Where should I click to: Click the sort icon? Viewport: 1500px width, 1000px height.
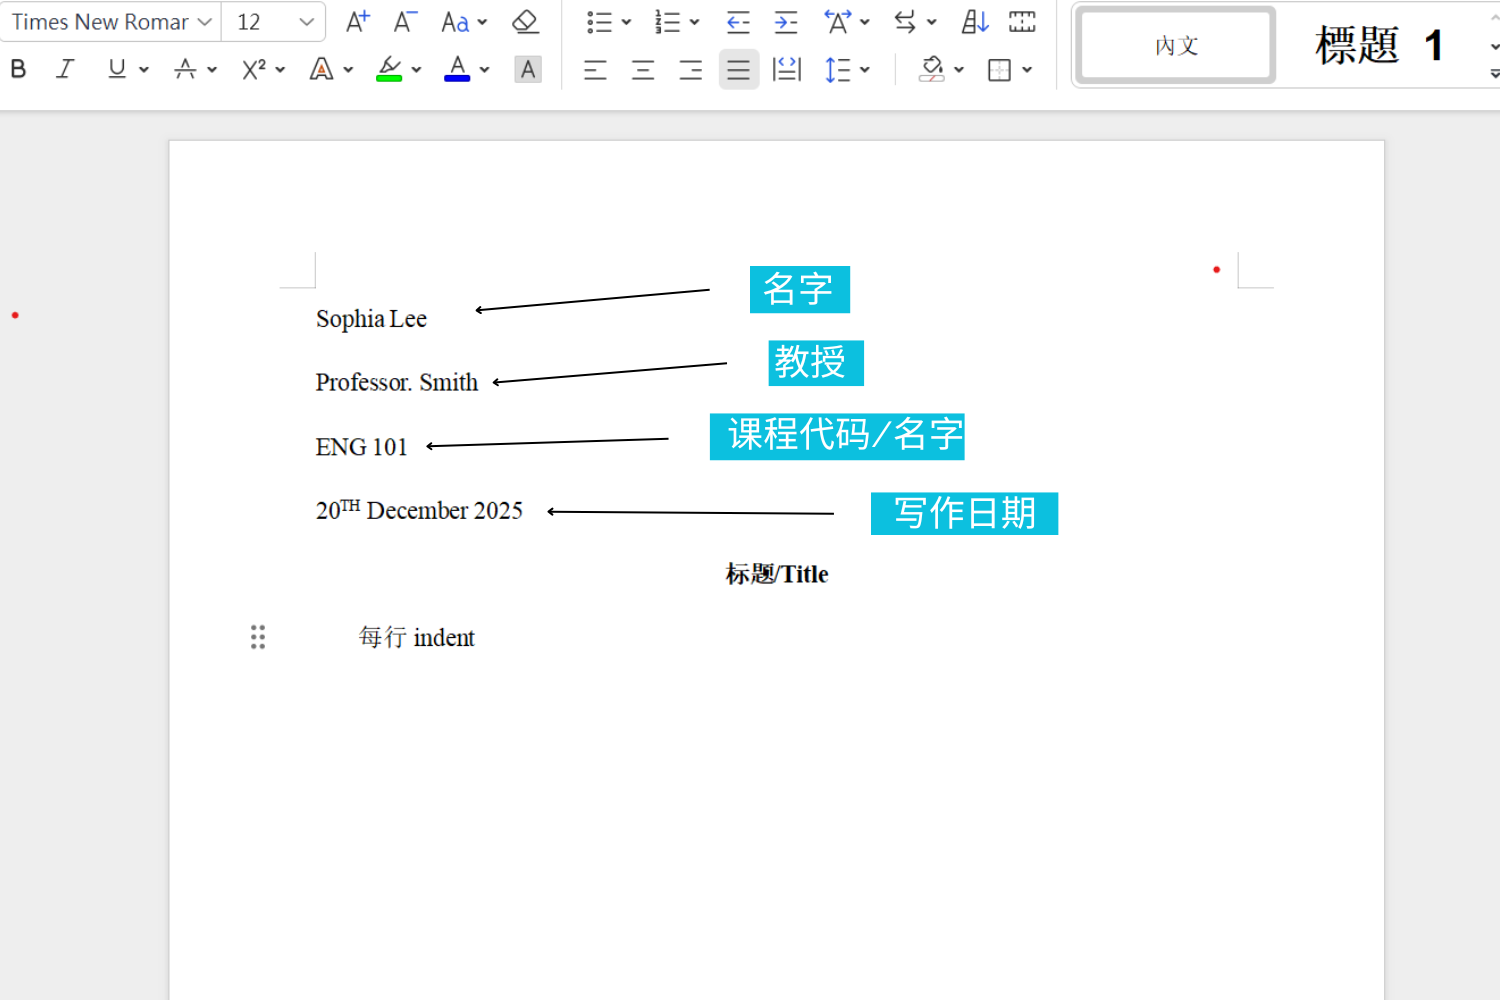pyautogui.click(x=975, y=22)
